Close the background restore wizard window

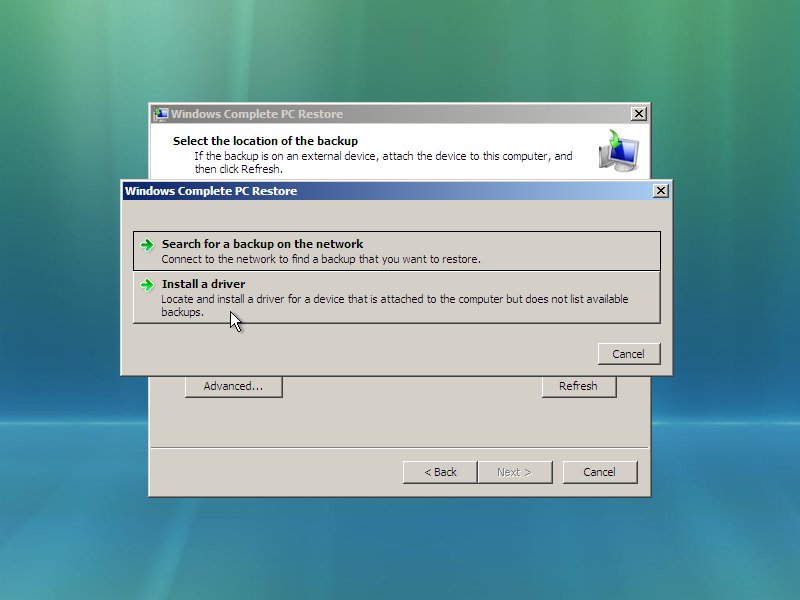coord(638,114)
